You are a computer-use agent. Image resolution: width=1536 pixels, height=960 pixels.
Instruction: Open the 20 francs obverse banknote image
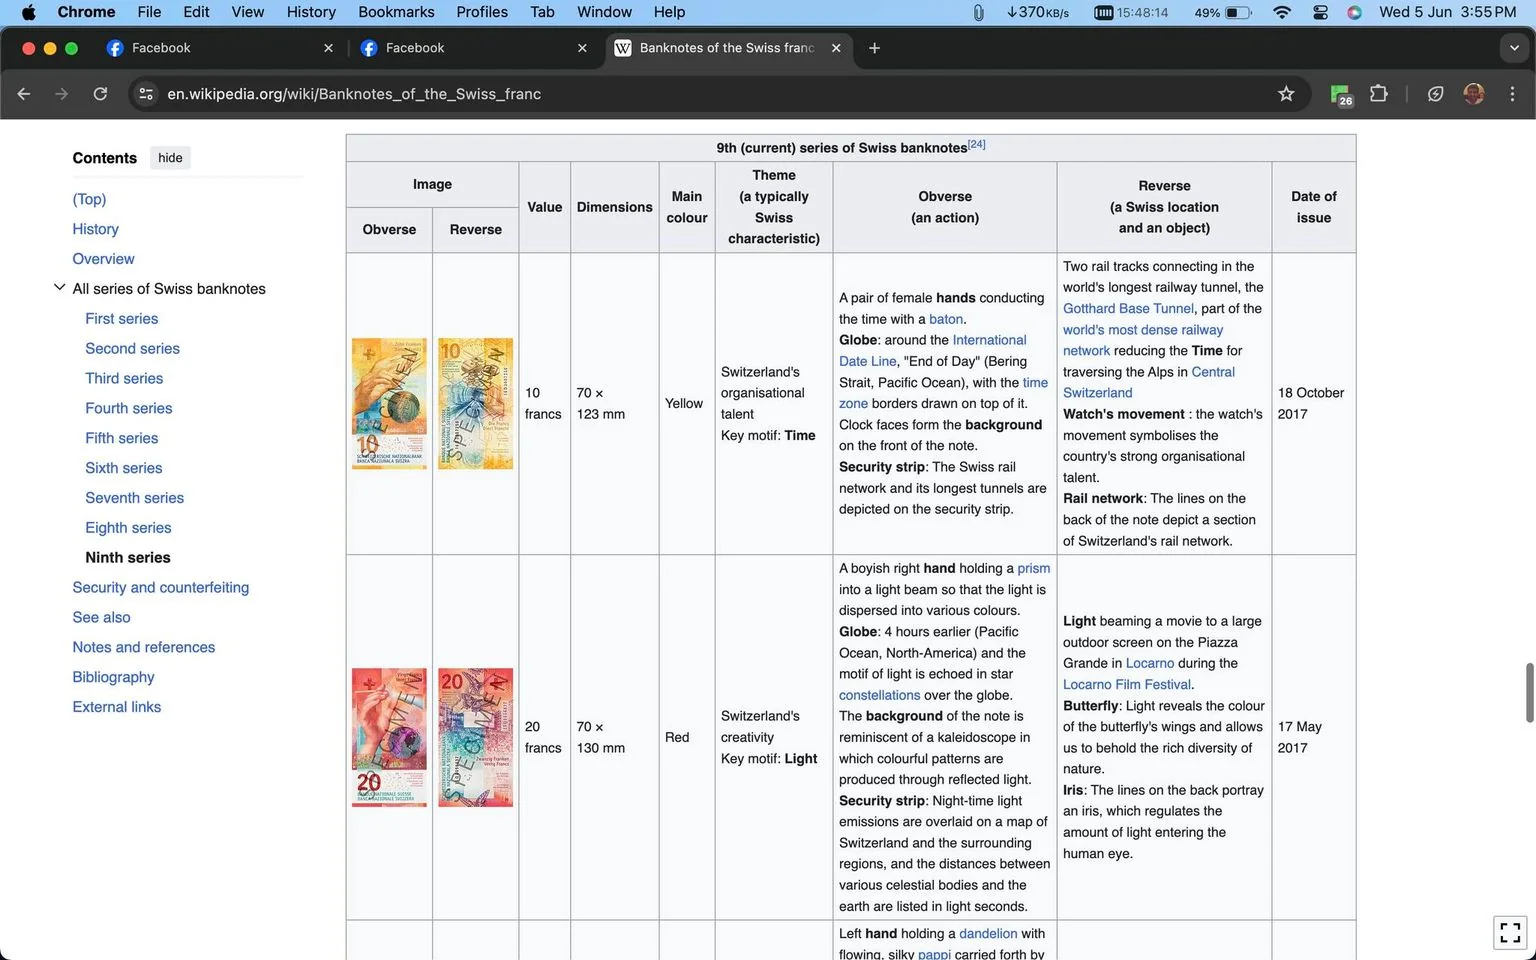pos(389,737)
